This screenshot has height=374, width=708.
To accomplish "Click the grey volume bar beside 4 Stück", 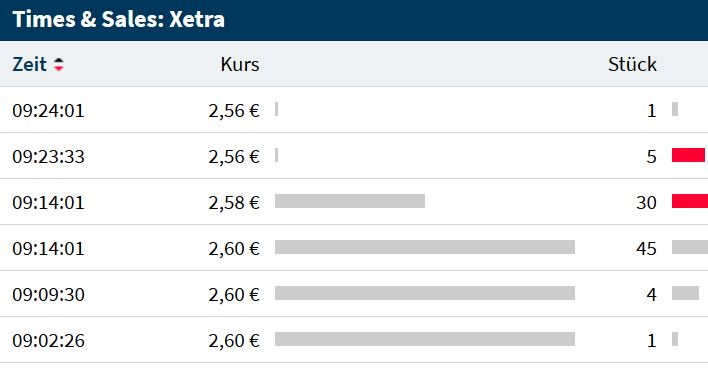I will (x=685, y=293).
